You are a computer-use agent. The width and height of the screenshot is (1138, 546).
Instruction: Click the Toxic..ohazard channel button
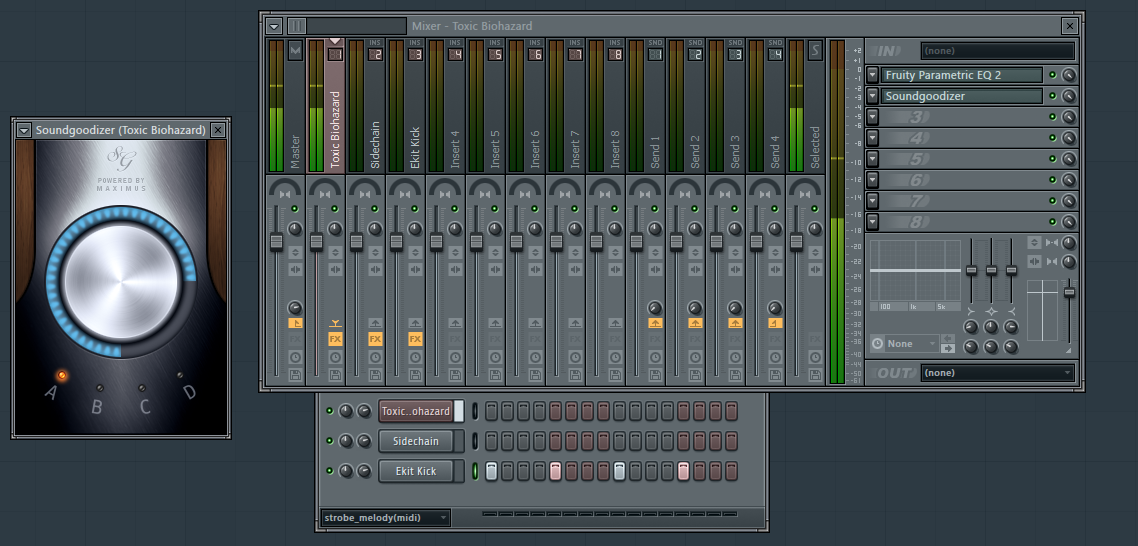(416, 411)
